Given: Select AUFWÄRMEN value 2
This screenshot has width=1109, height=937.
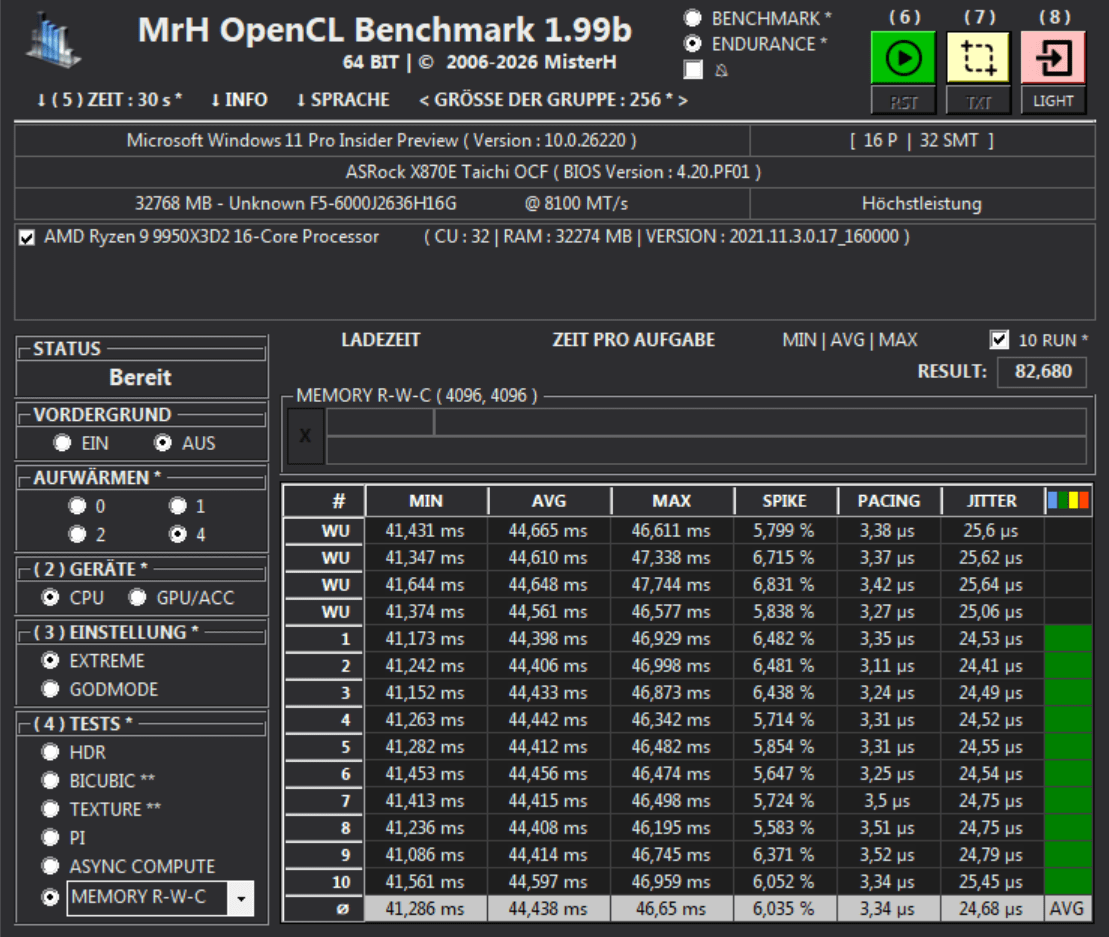Looking at the screenshot, I should [77, 534].
